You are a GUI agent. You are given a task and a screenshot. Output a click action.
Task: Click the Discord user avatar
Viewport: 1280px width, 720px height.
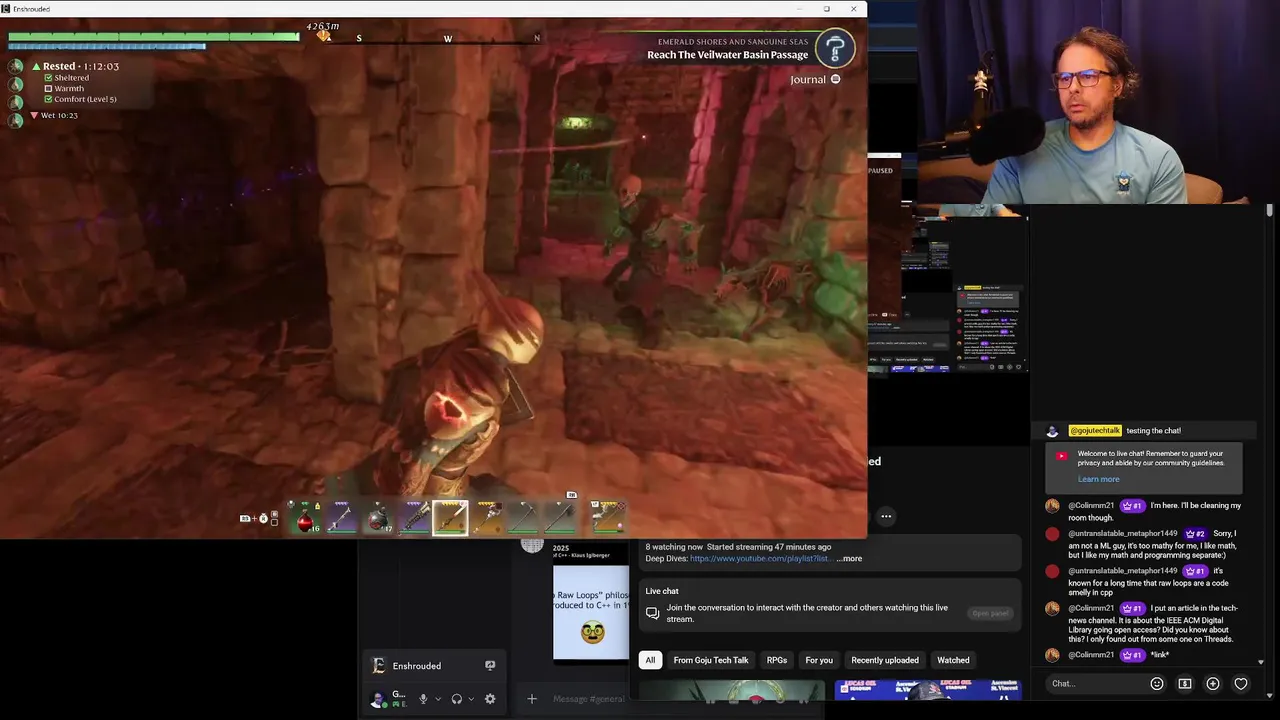point(378,700)
